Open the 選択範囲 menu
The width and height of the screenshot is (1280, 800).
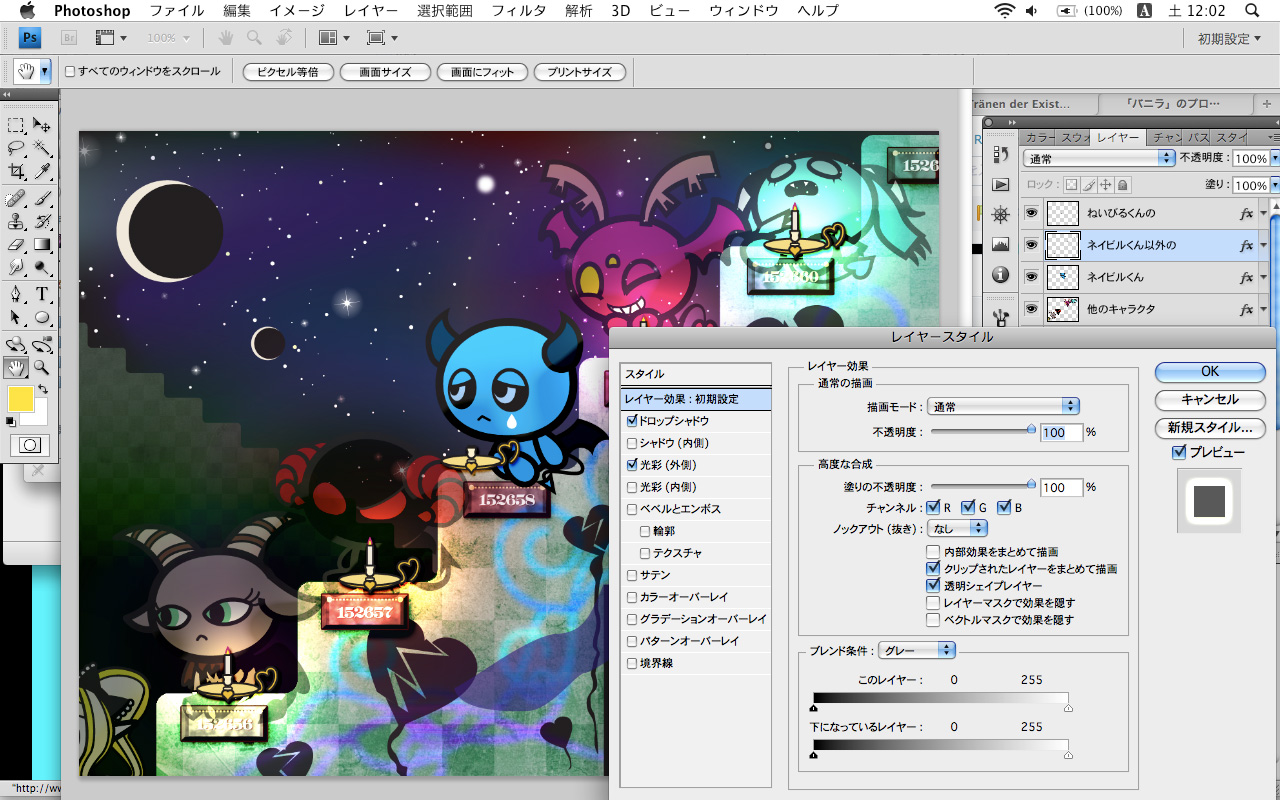pyautogui.click(x=445, y=11)
